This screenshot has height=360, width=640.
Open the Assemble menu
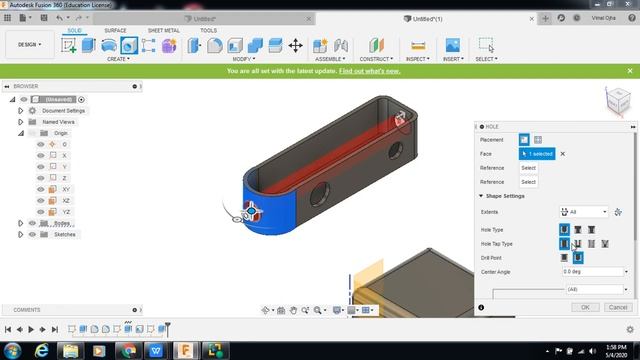click(x=330, y=59)
